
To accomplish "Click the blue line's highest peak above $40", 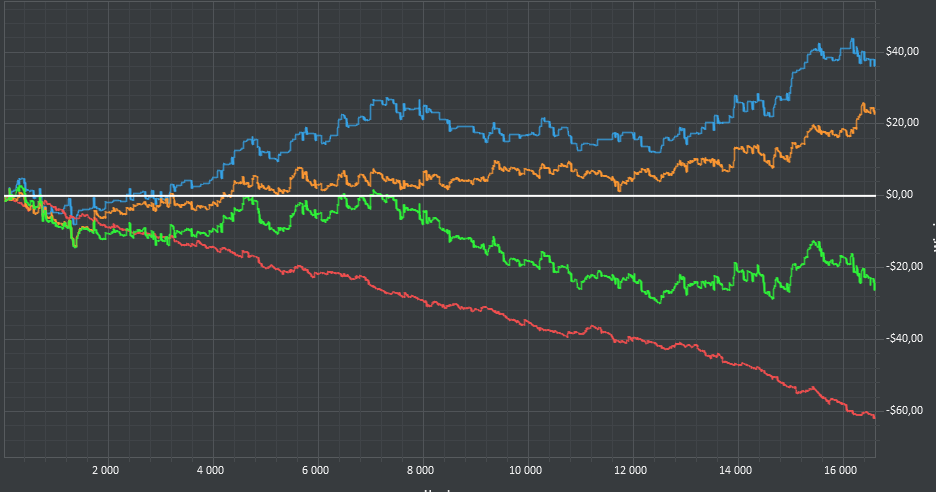I will coord(852,39).
